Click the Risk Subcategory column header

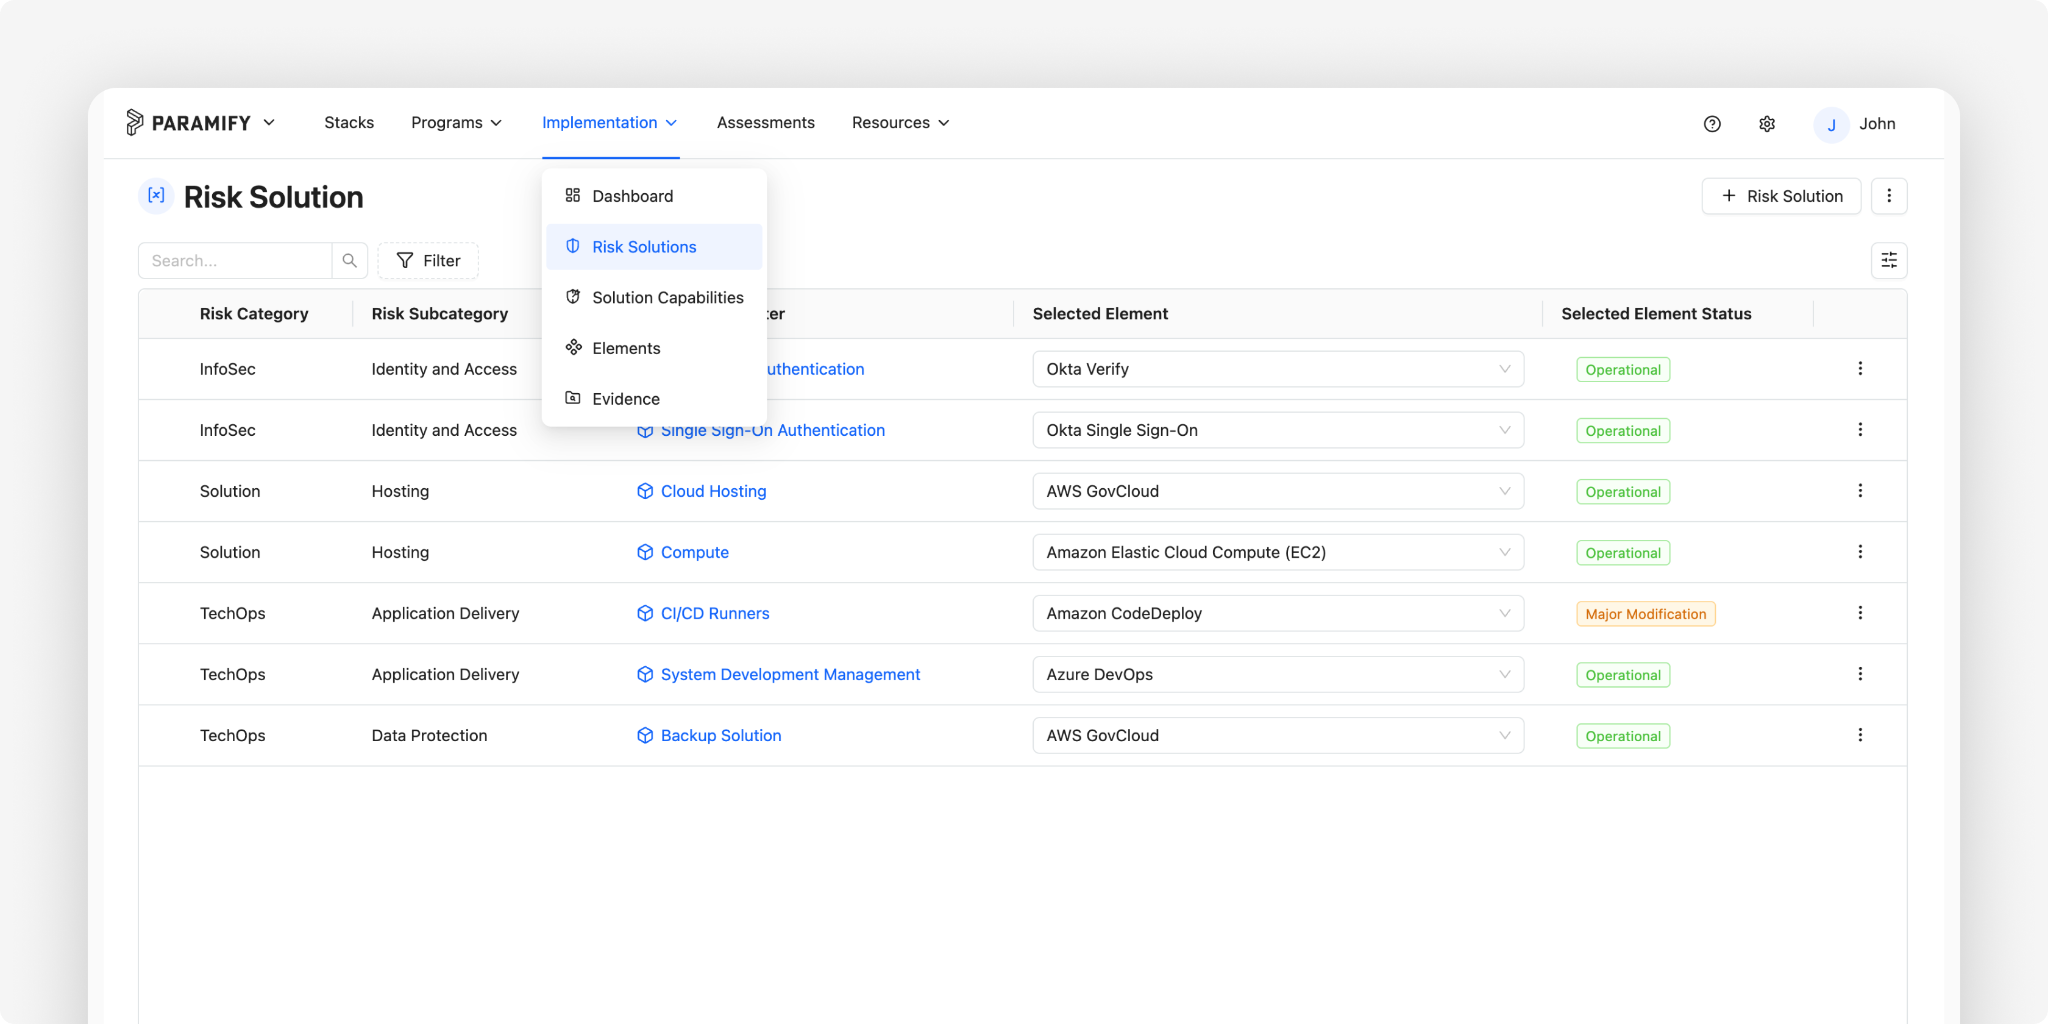[x=440, y=313]
